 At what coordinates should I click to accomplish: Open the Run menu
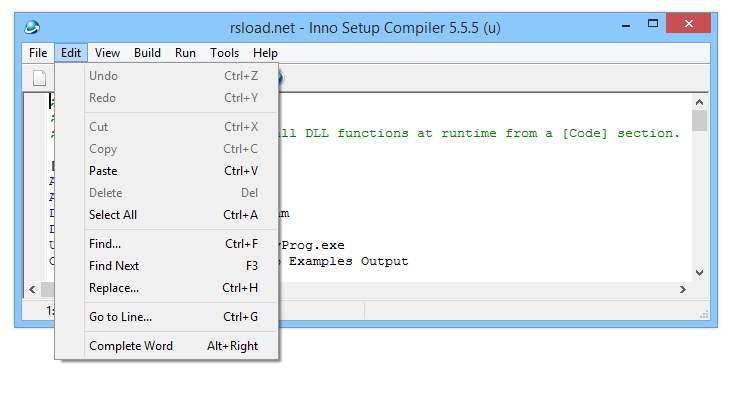185,53
